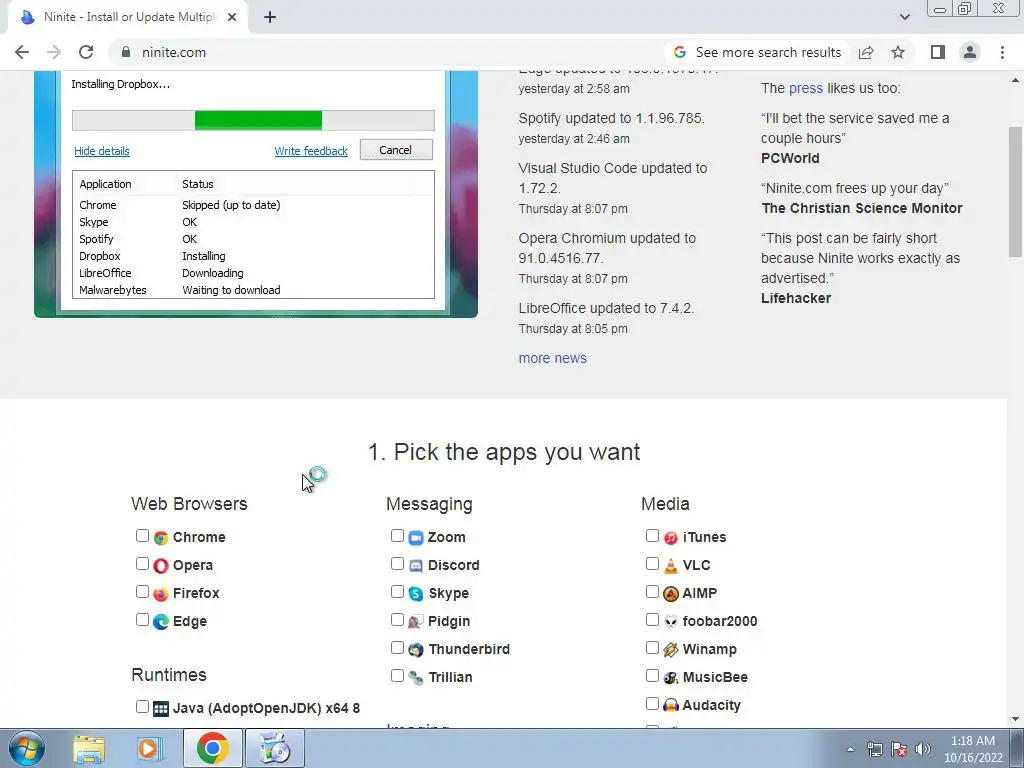Check the Discord checkbox
Screen dimensions: 1024x768
(397, 564)
